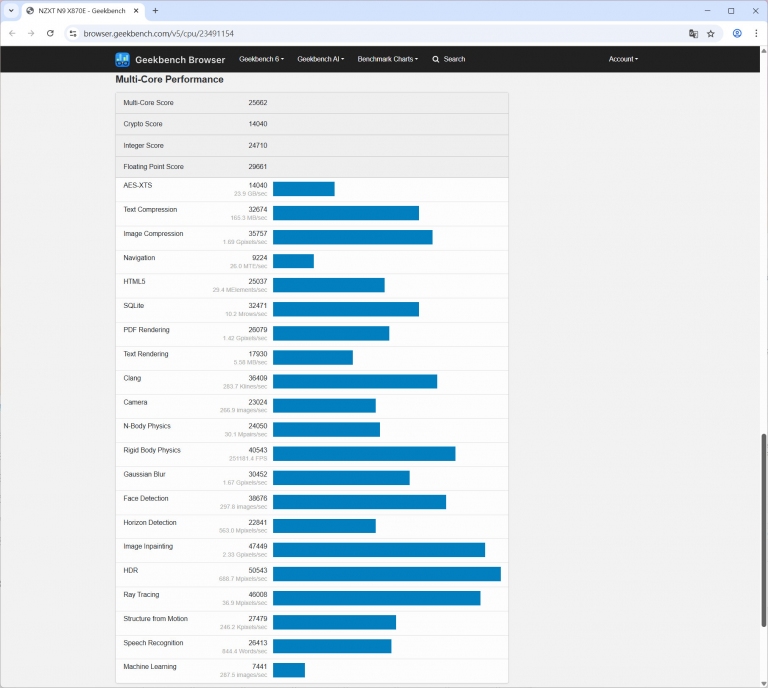The width and height of the screenshot is (768, 688).
Task: Click the AES-XTS result bar
Action: (304, 189)
